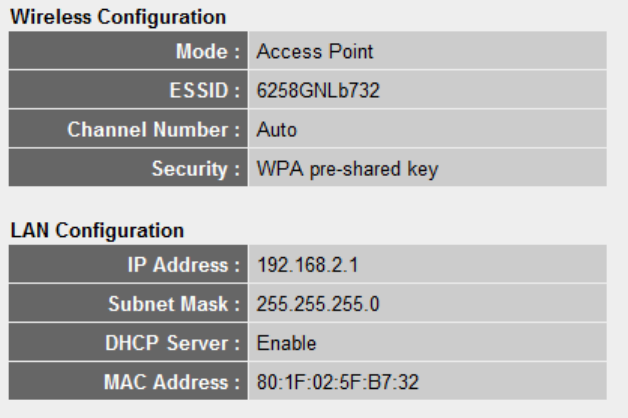The image size is (628, 418).
Task: Click the empty area right of Auto
Action: 452,129
